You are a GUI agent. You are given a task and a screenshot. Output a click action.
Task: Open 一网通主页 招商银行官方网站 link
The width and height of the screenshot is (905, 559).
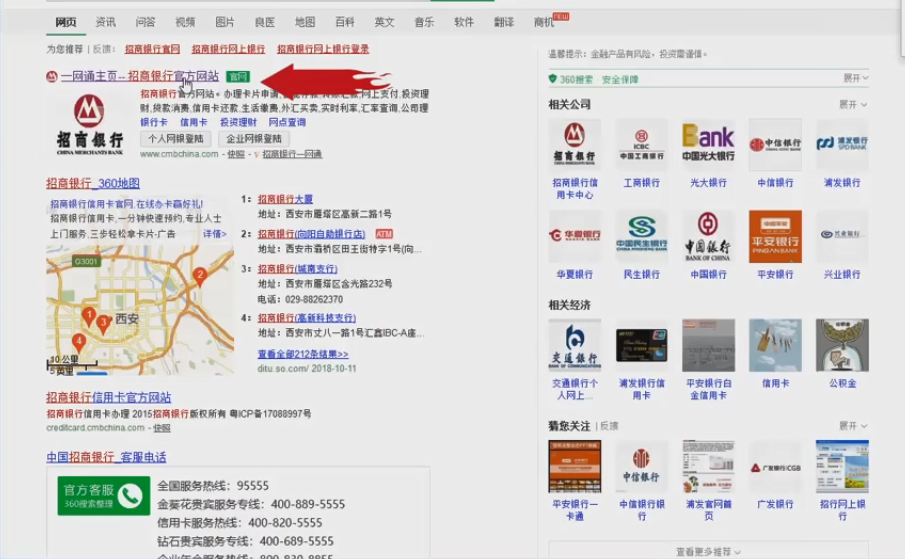(139, 76)
